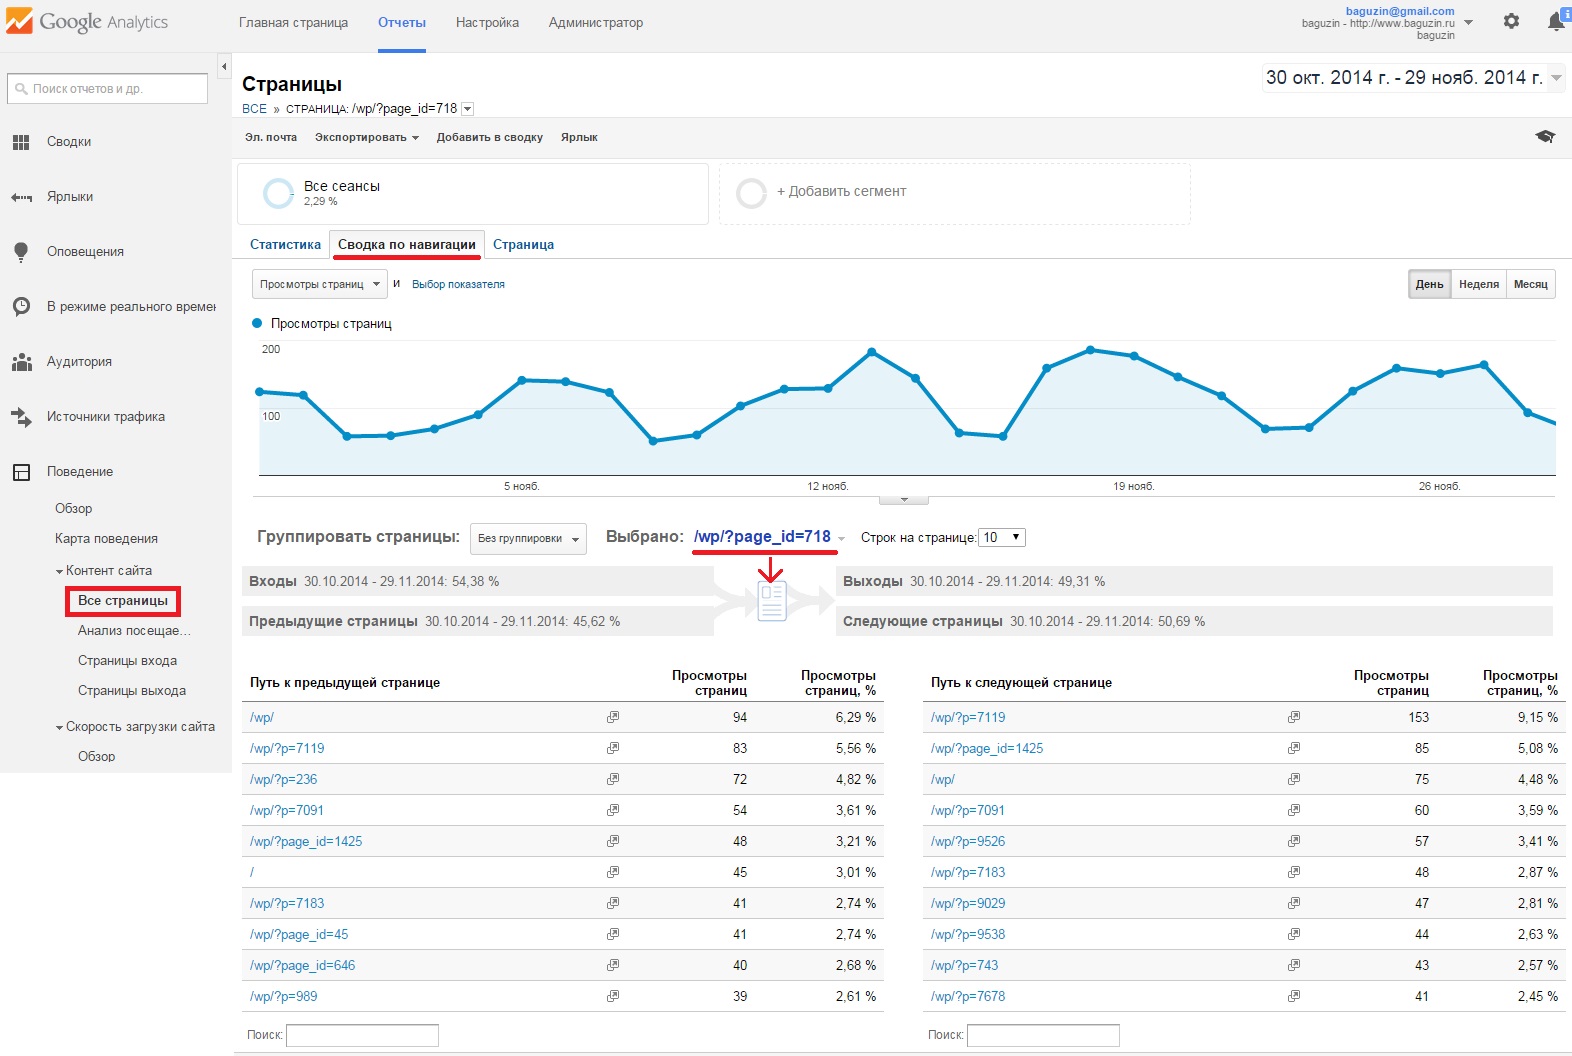Click the Выбор показателя link
Screen dimensions: 1572x1056
(x=458, y=284)
